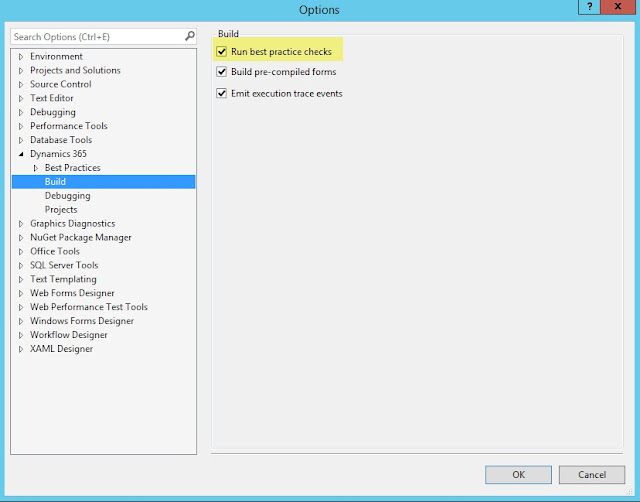Image resolution: width=640 pixels, height=502 pixels.
Task: Click the Build pre-compiled forms label
Action: tap(284, 72)
